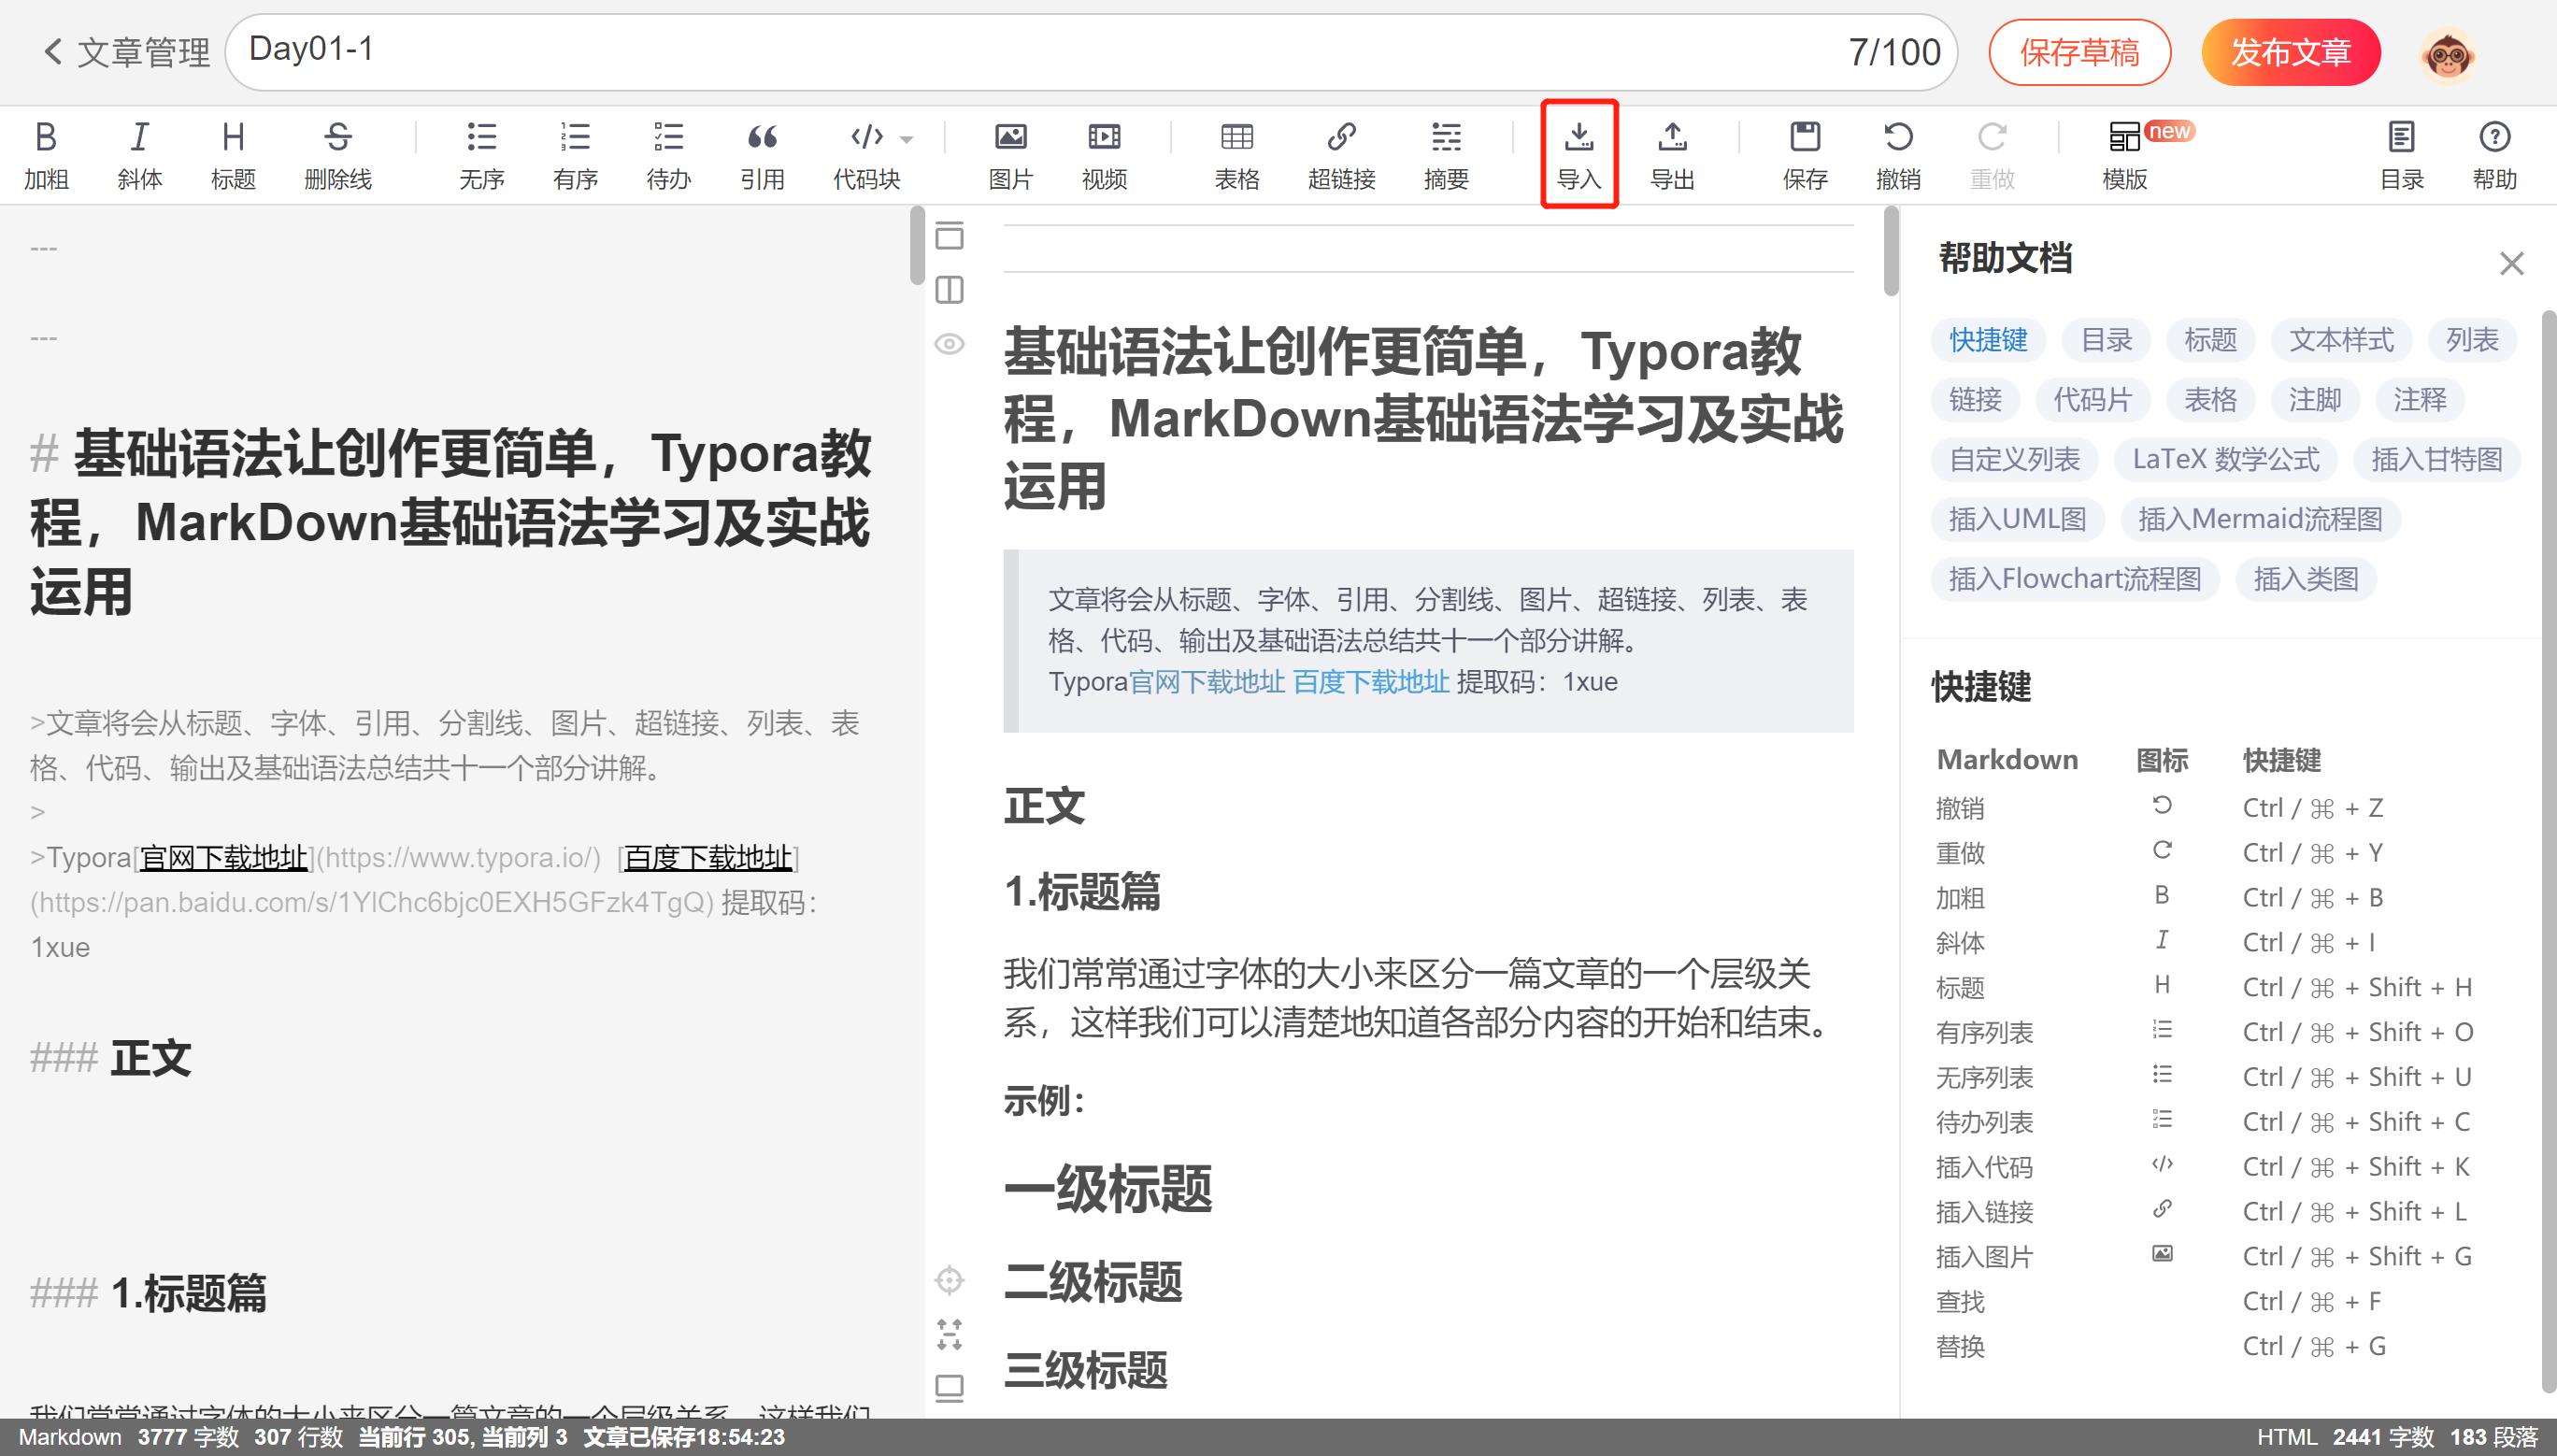Toggle the split-column view icon
The image size is (2557, 1456).
click(949, 290)
